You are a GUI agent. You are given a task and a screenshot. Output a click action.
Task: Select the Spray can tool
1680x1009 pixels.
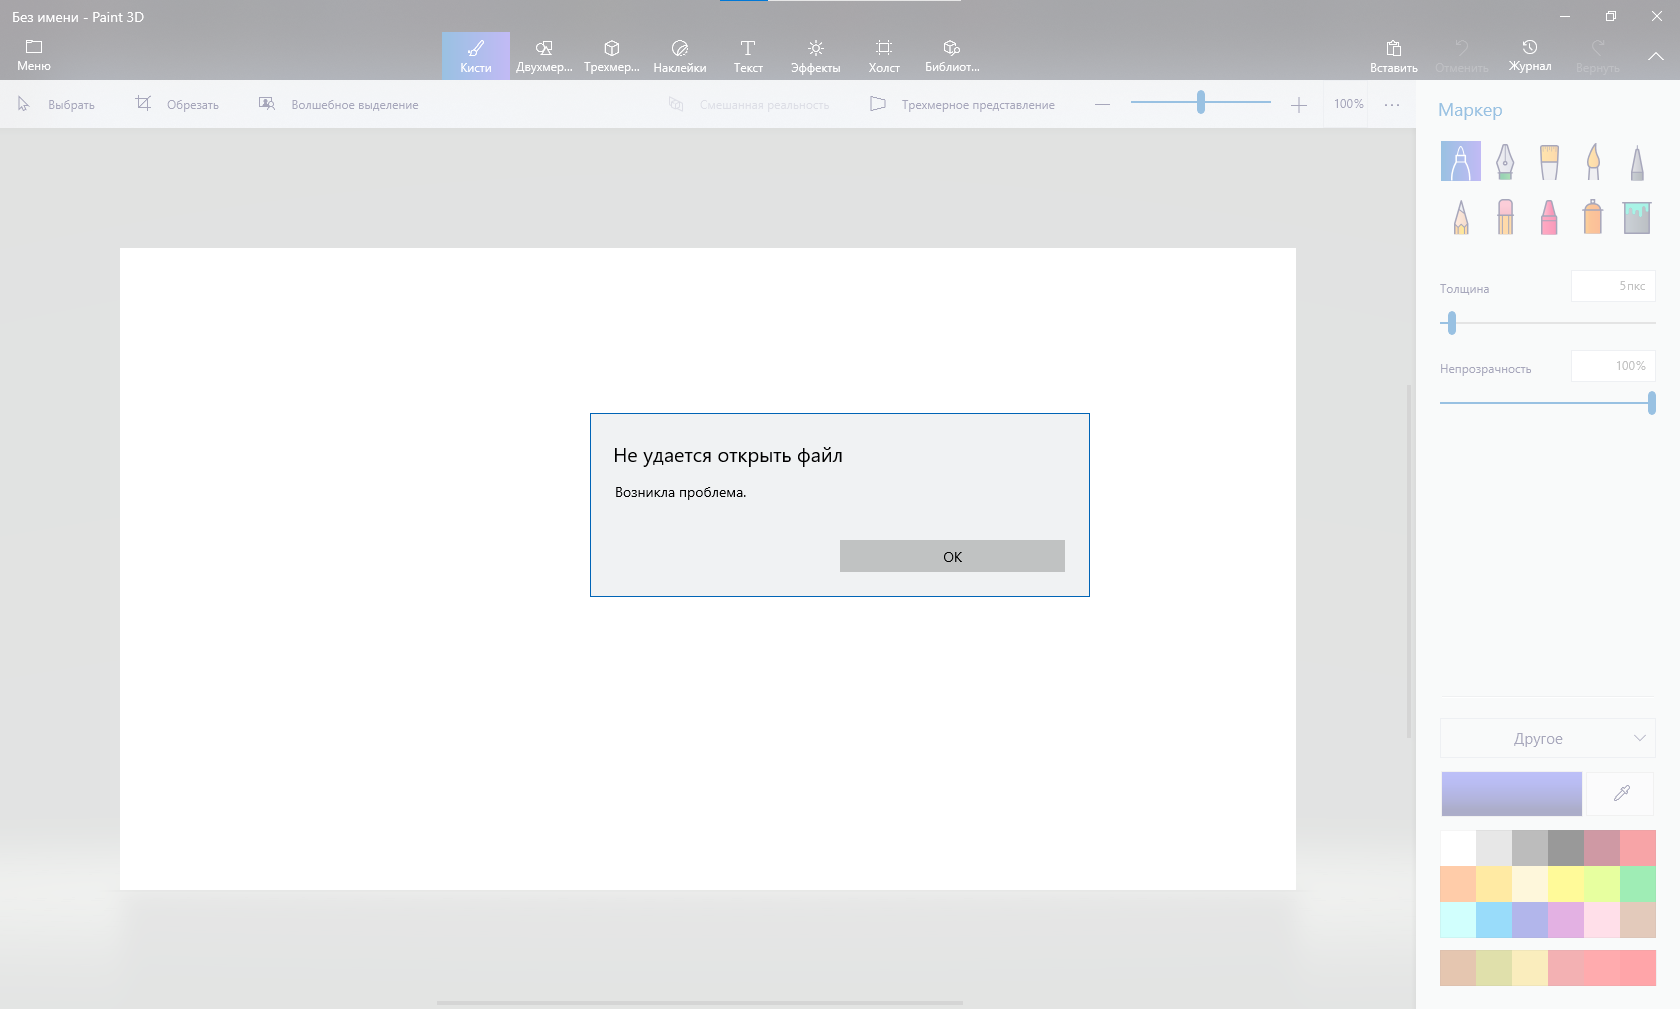click(x=1593, y=216)
